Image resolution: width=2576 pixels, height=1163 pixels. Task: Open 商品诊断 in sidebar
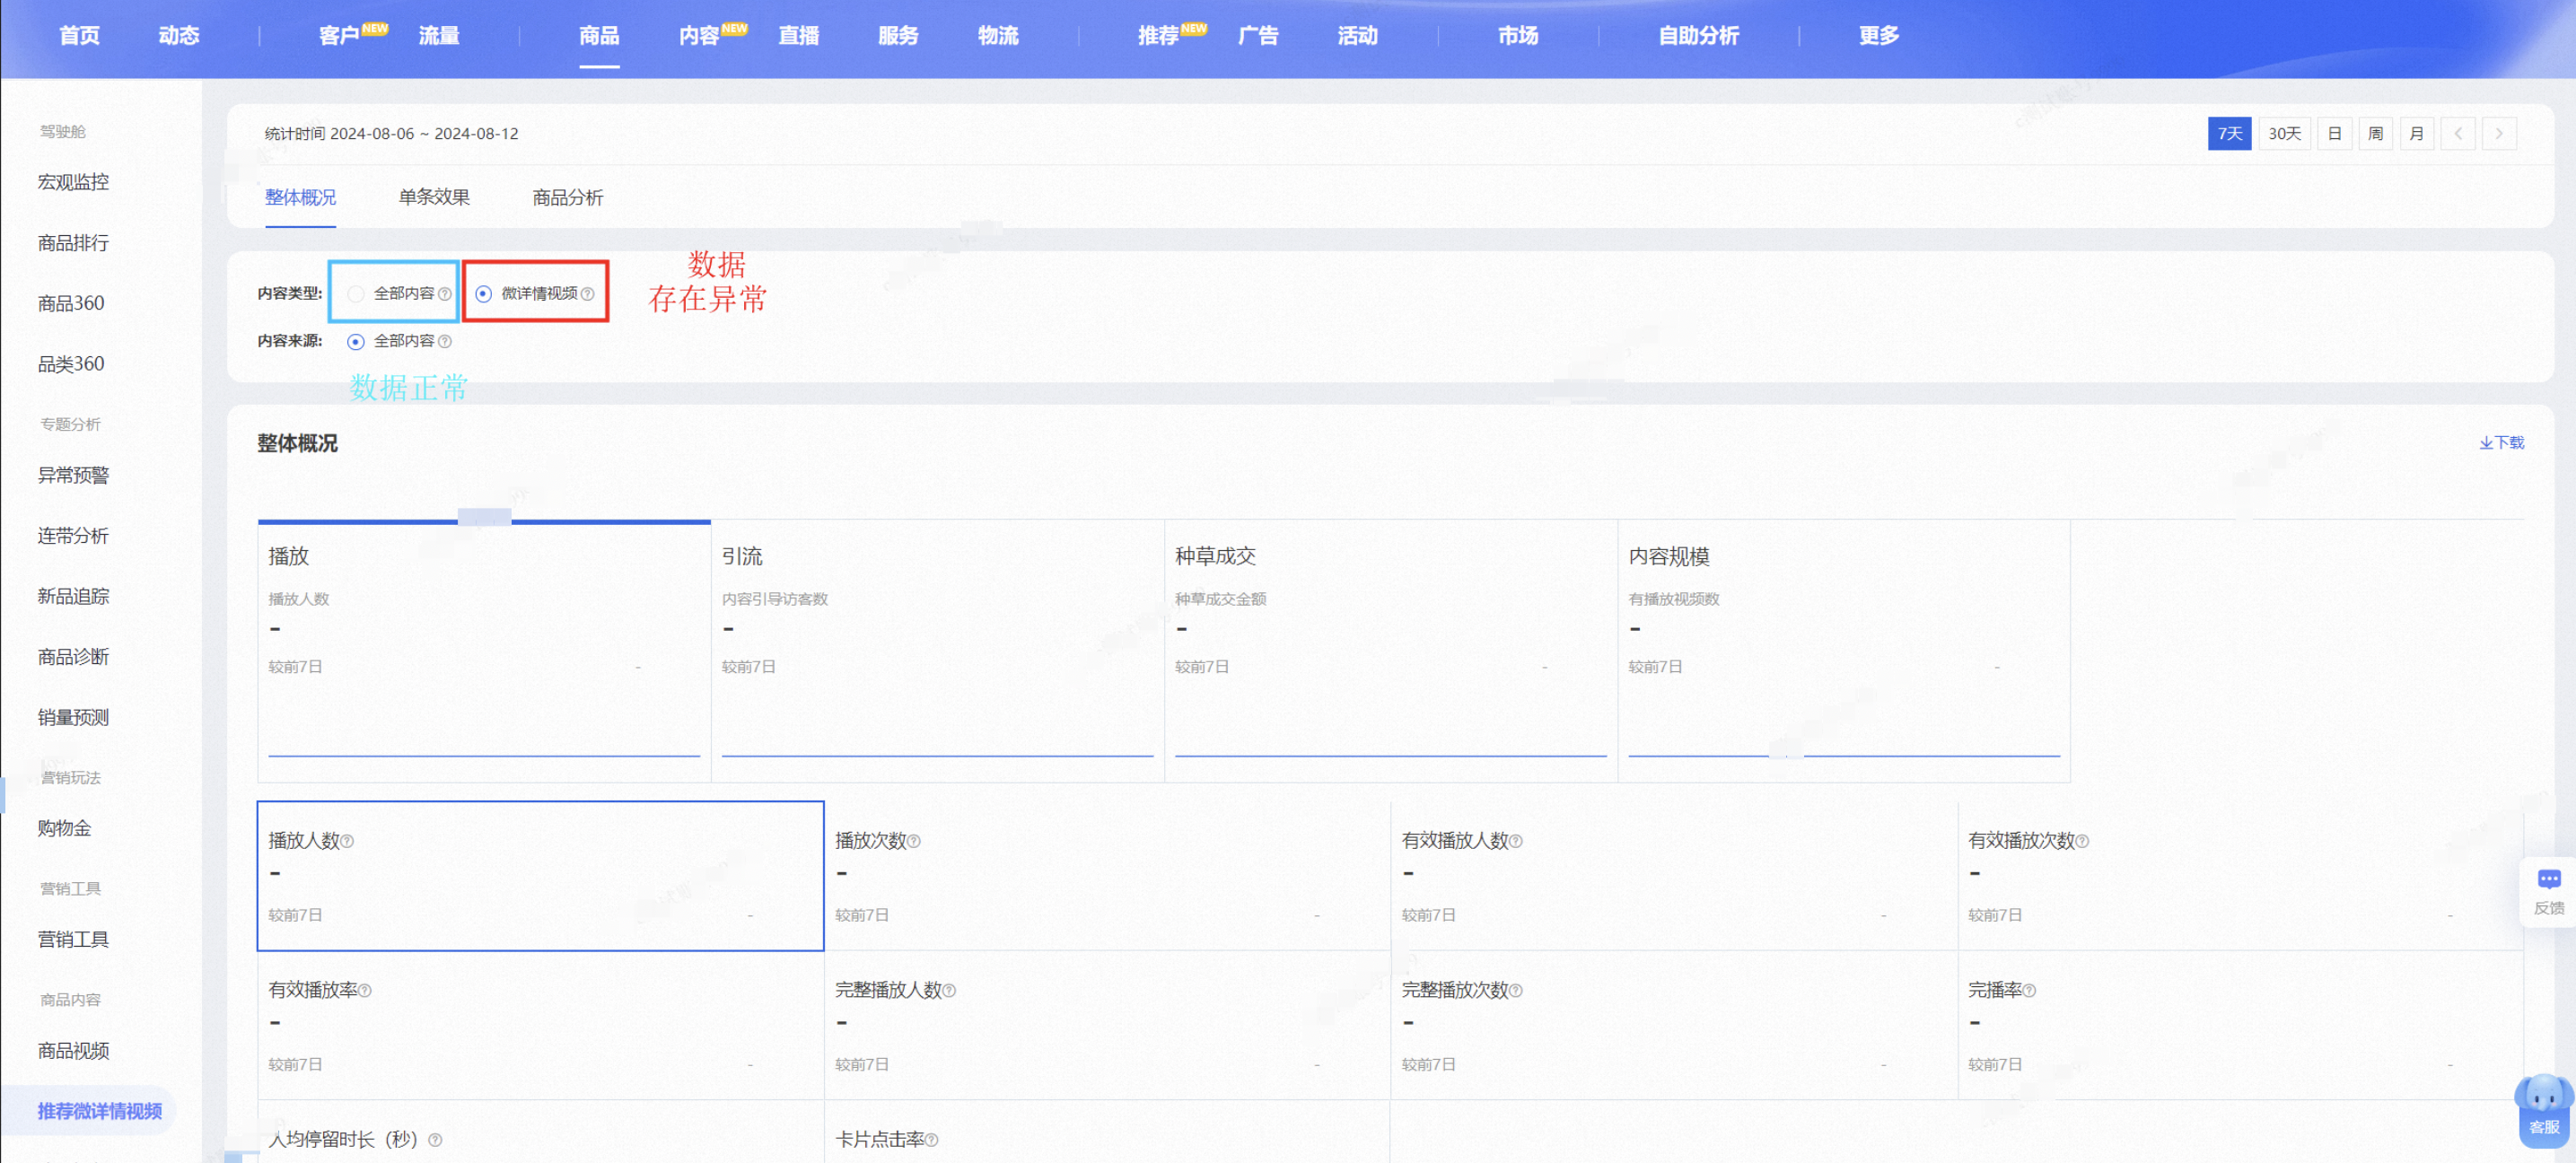coord(73,657)
